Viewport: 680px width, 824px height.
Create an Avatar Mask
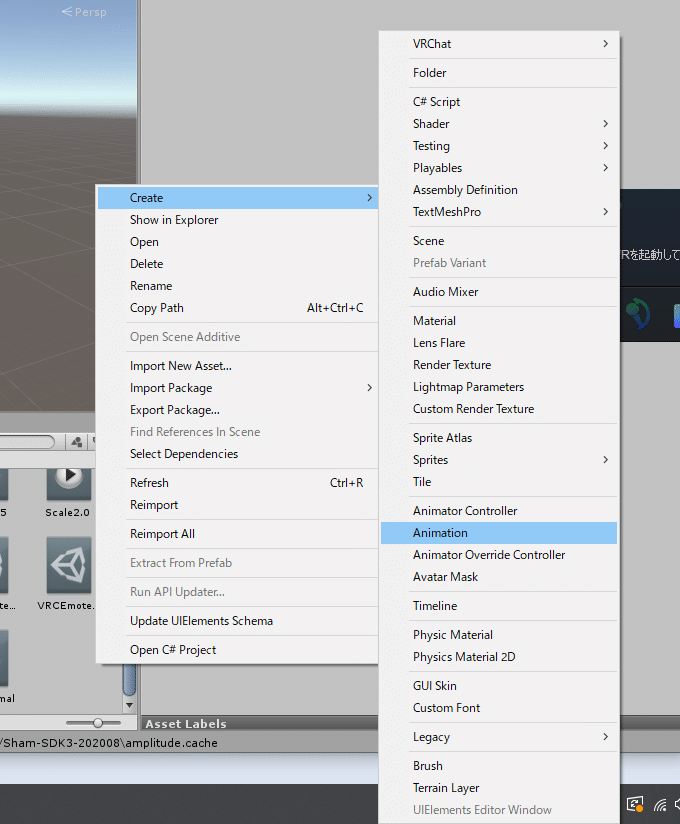pyautogui.click(x=499, y=578)
